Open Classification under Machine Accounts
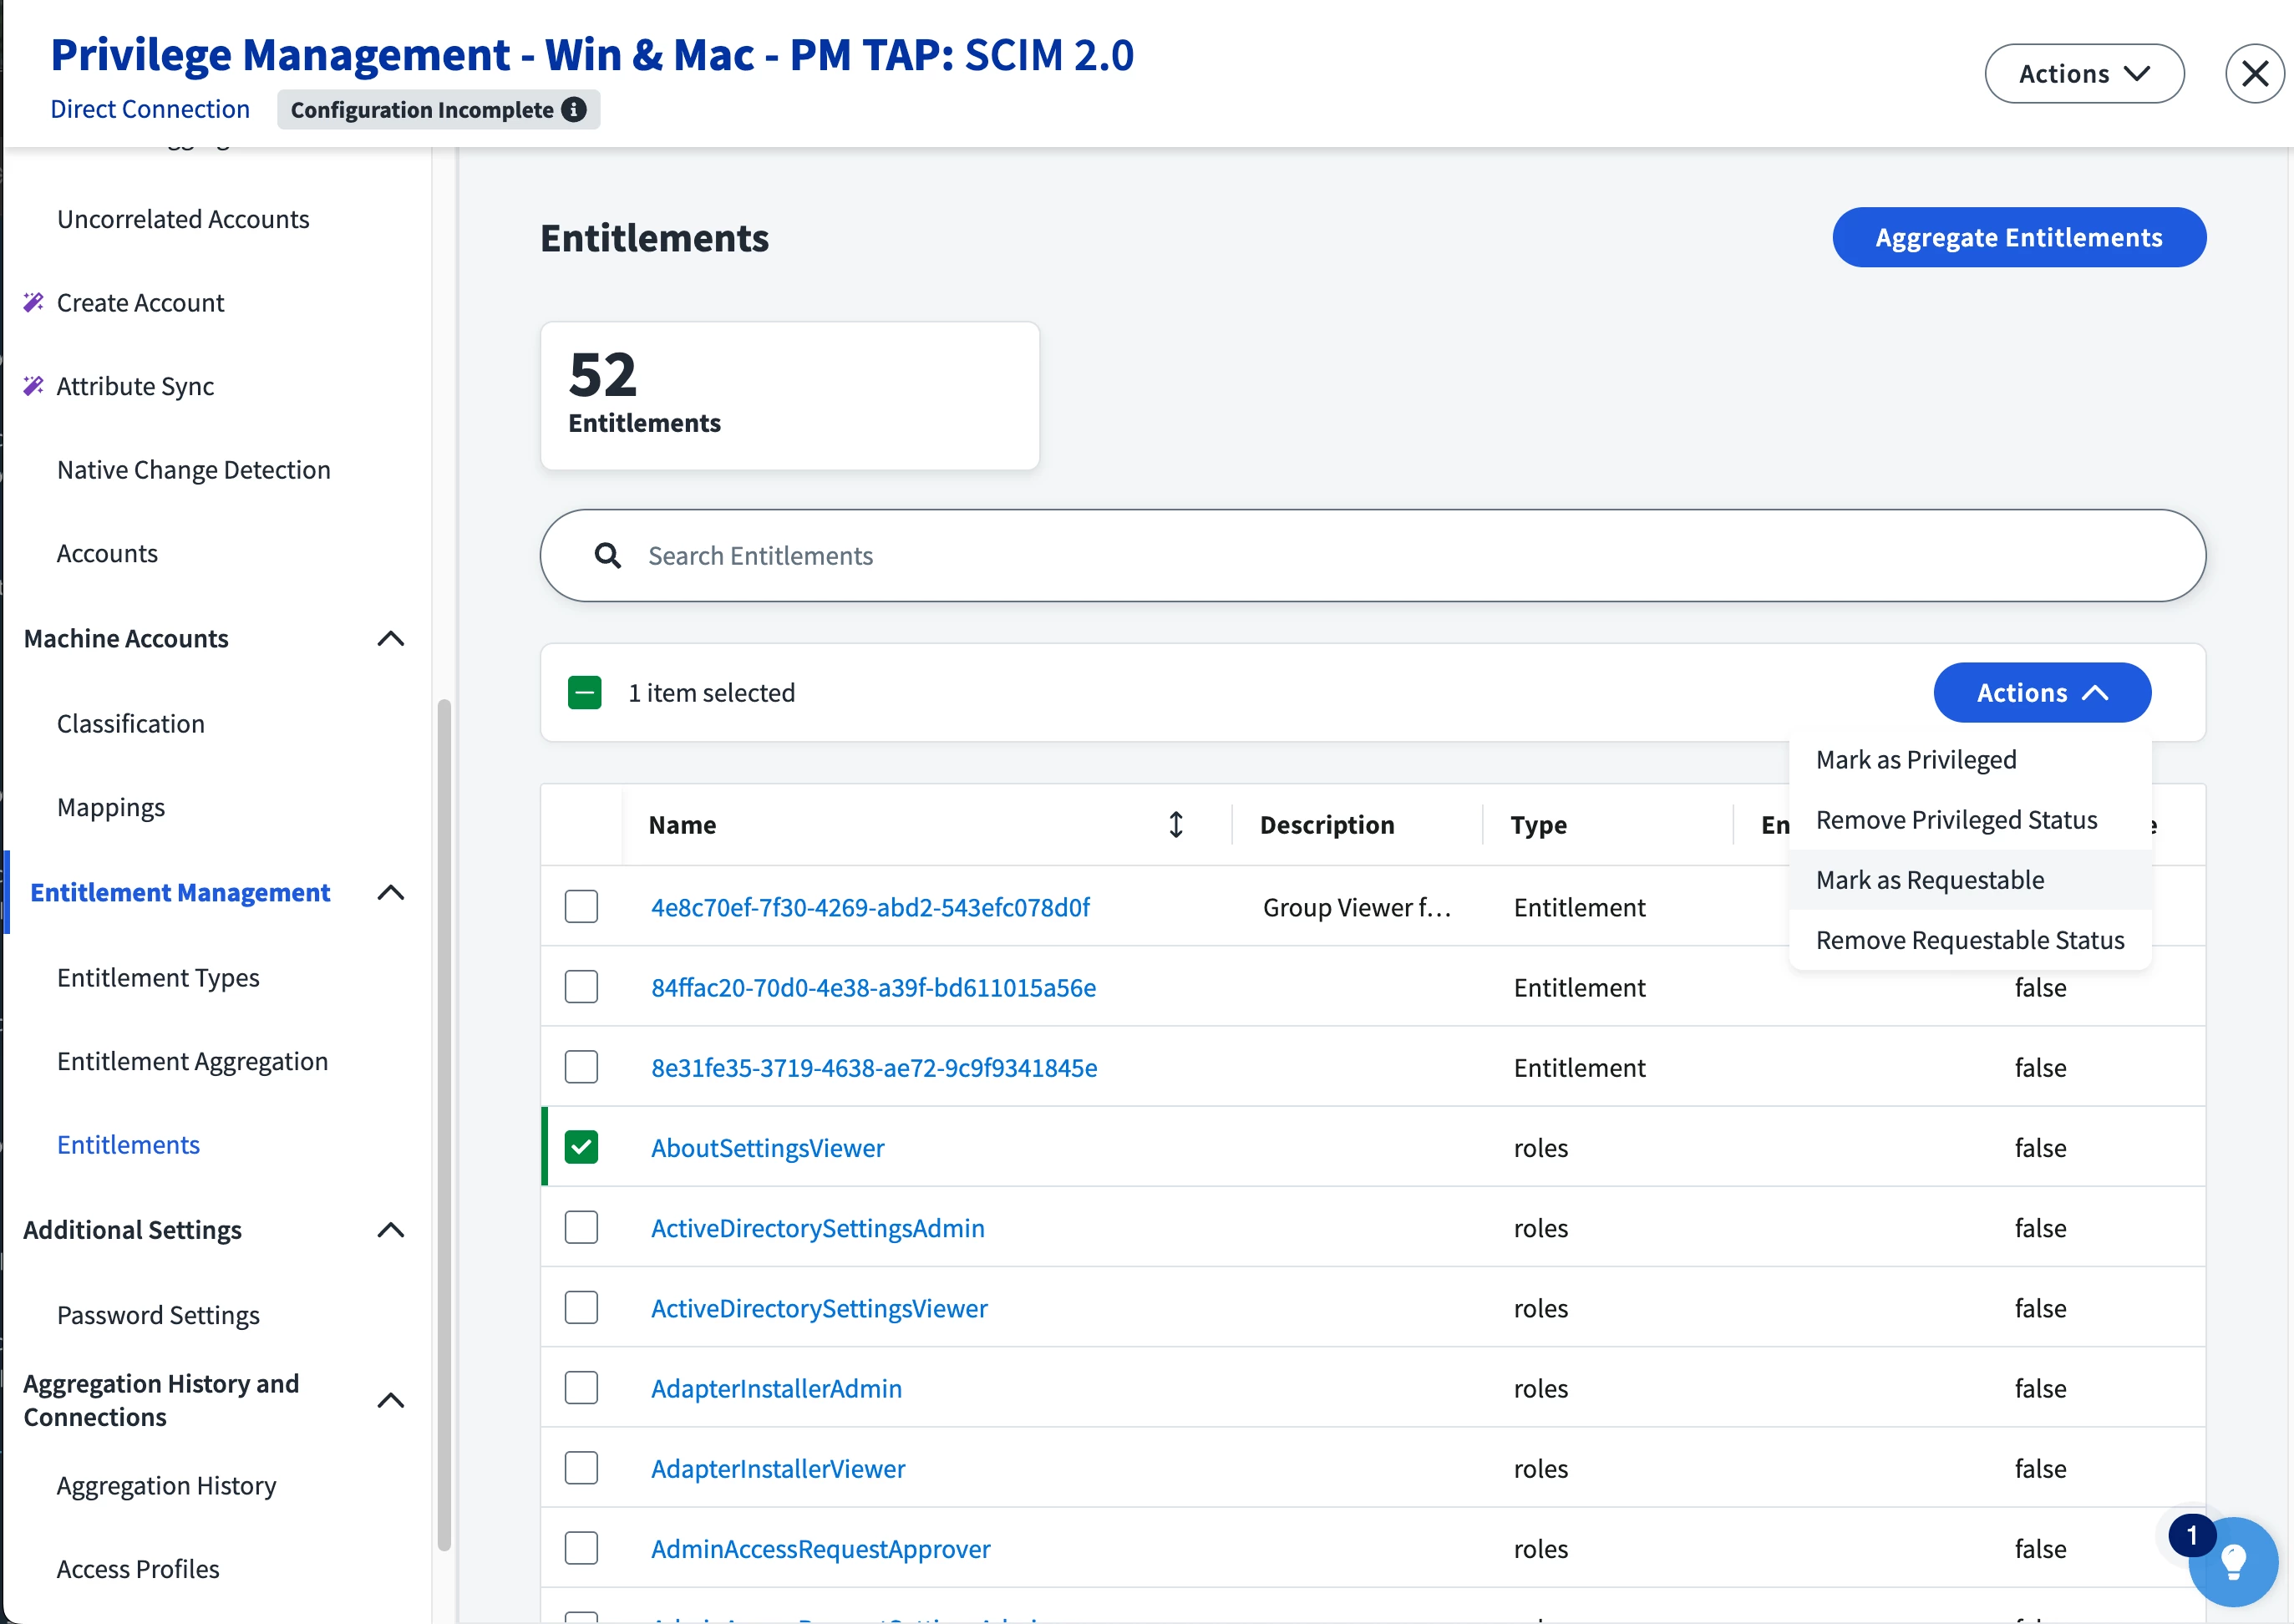The width and height of the screenshot is (2294, 1624). pyautogui.click(x=130, y=723)
